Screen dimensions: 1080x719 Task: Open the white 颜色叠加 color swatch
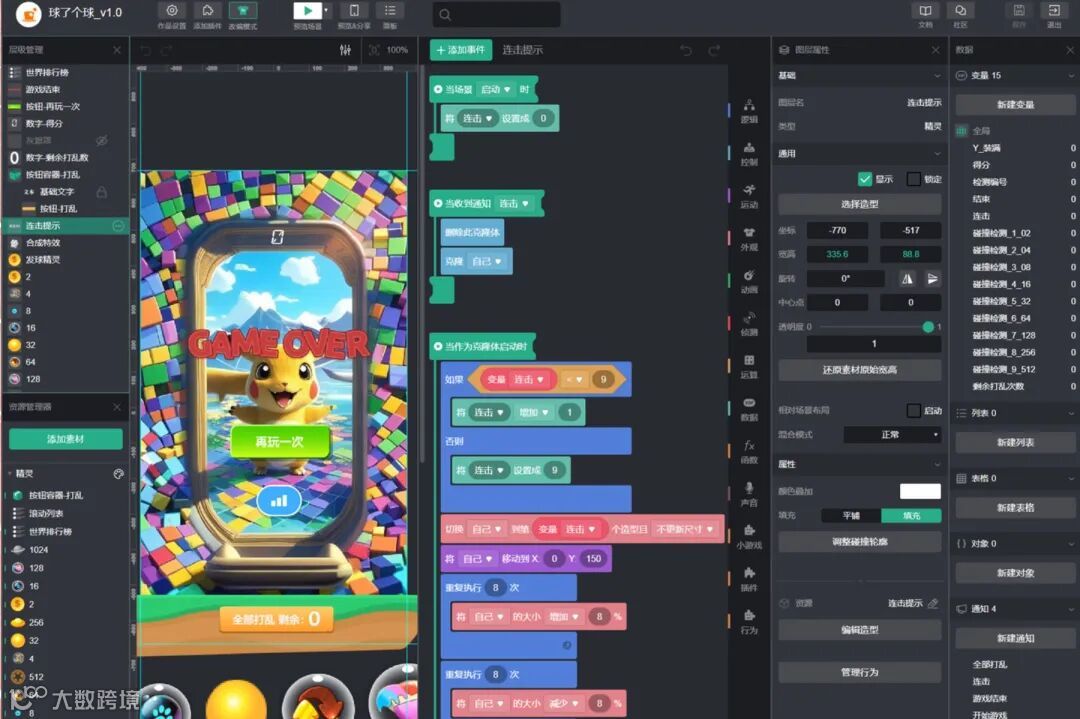920,491
